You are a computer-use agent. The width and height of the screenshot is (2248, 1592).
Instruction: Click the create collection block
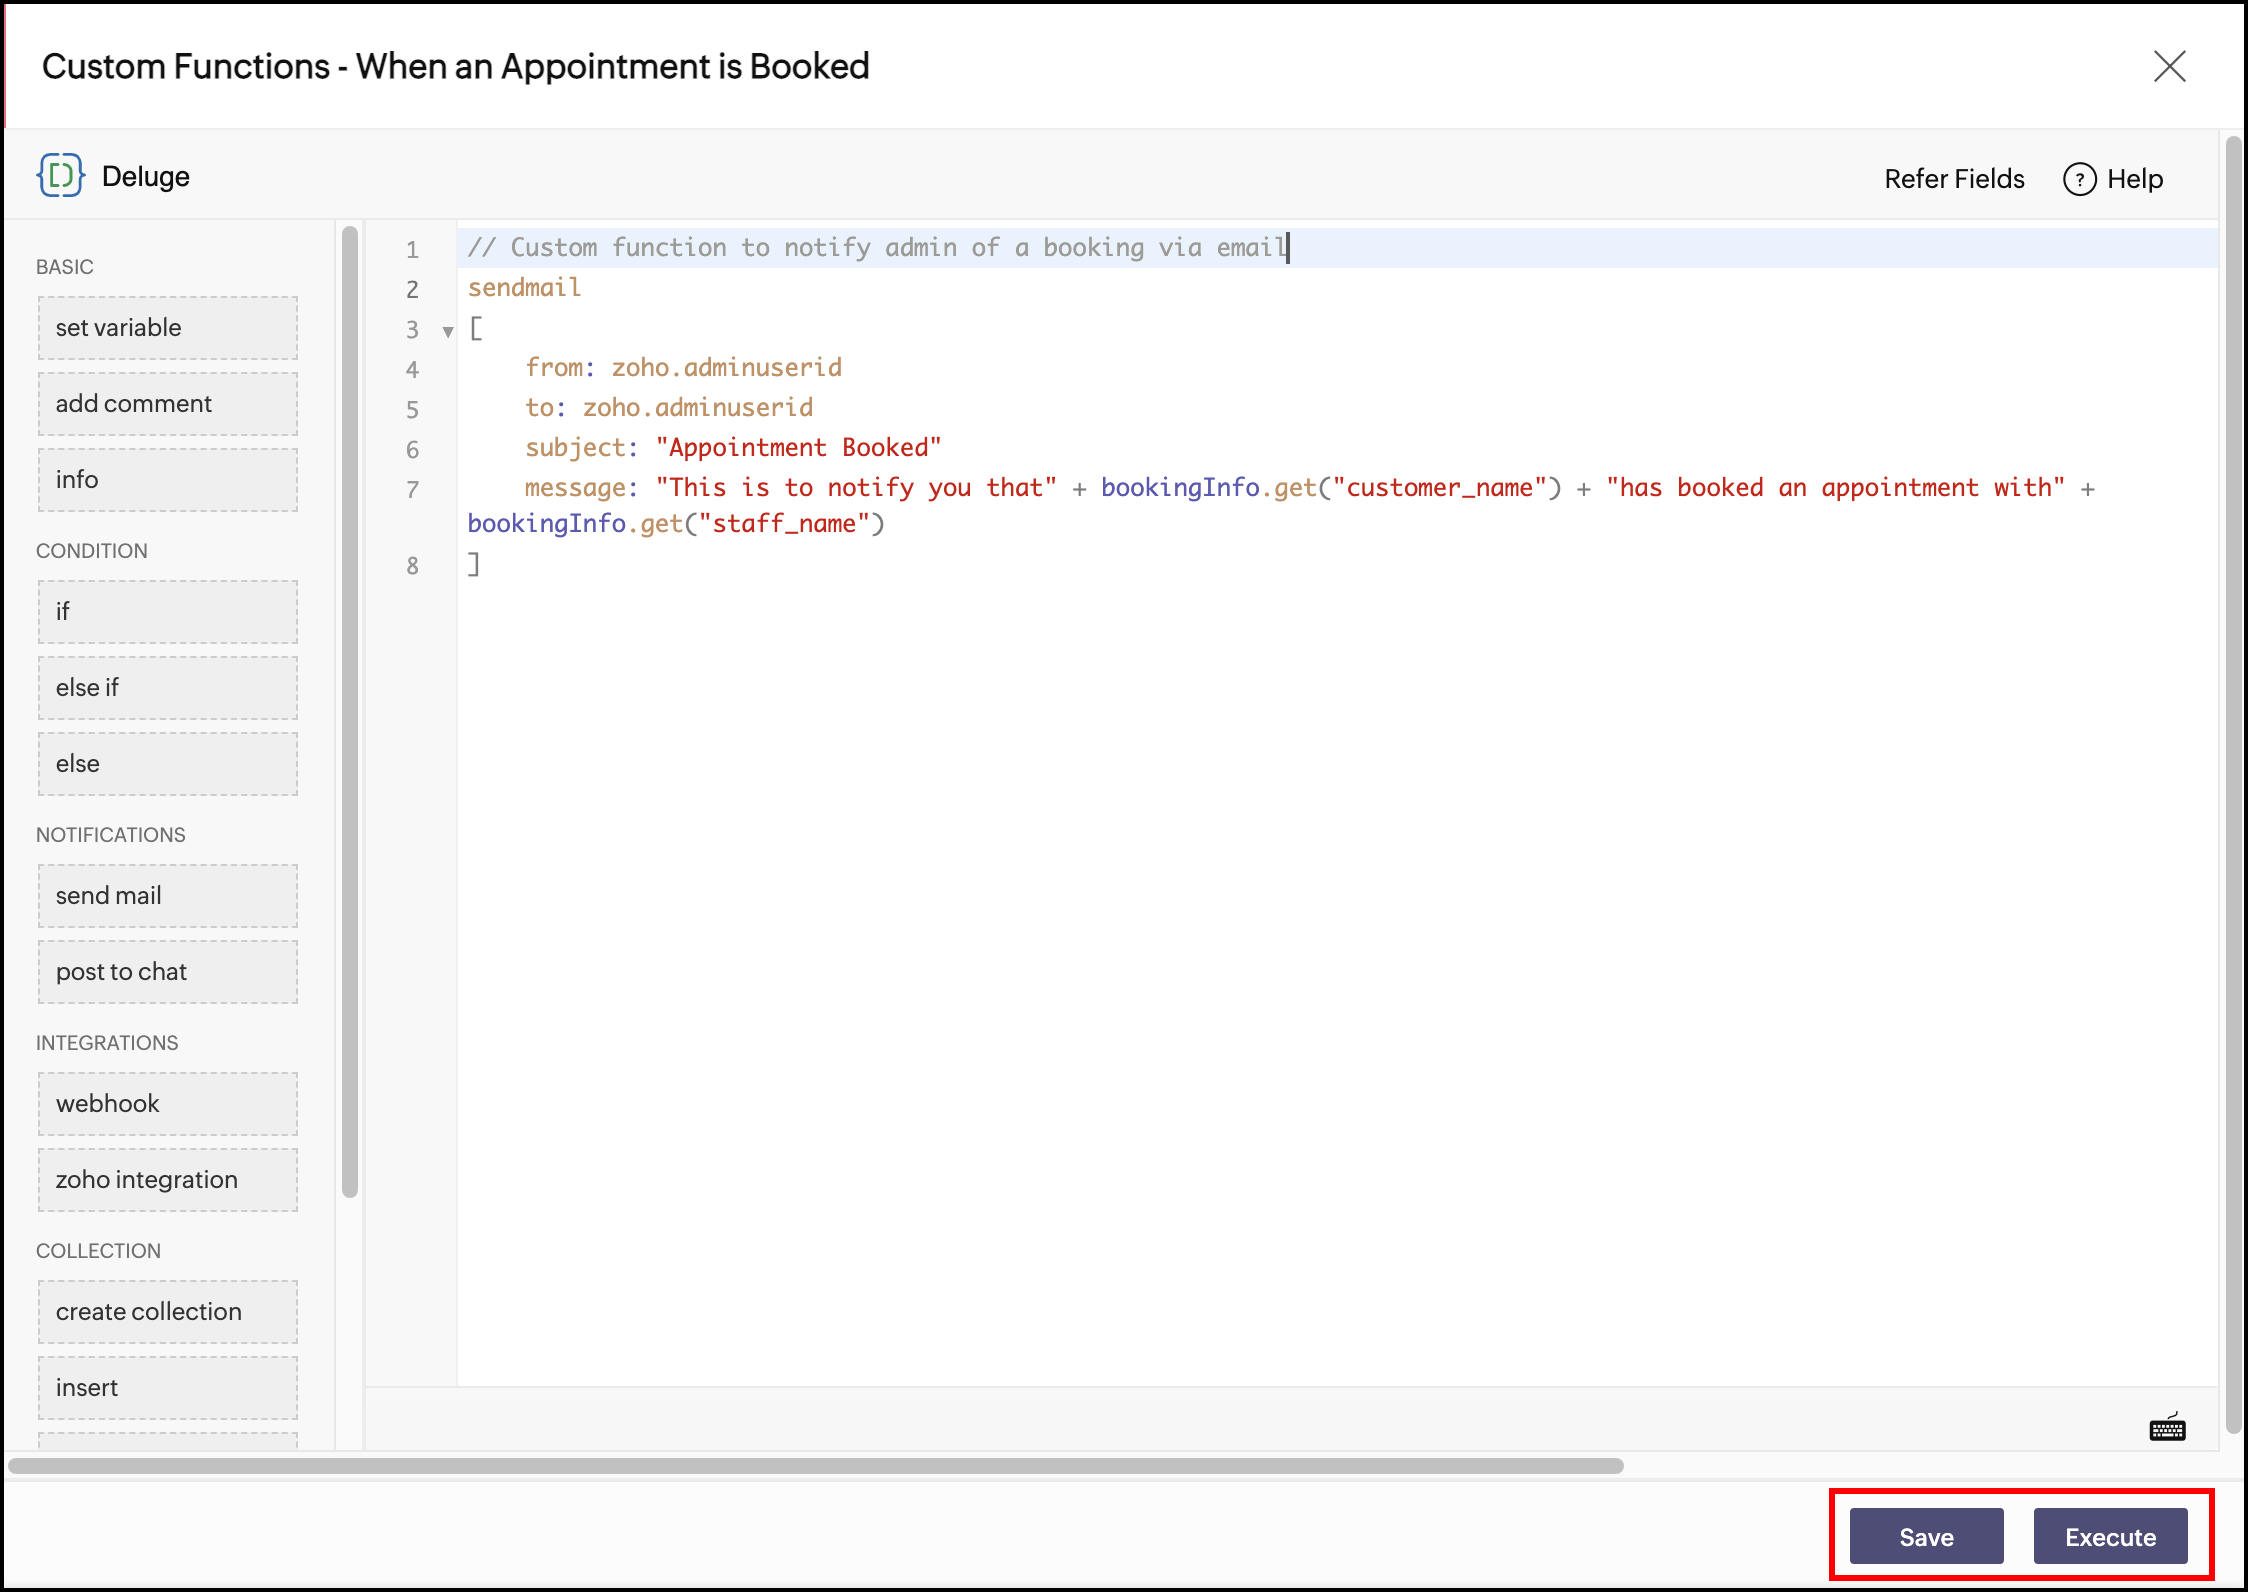[x=168, y=1312]
